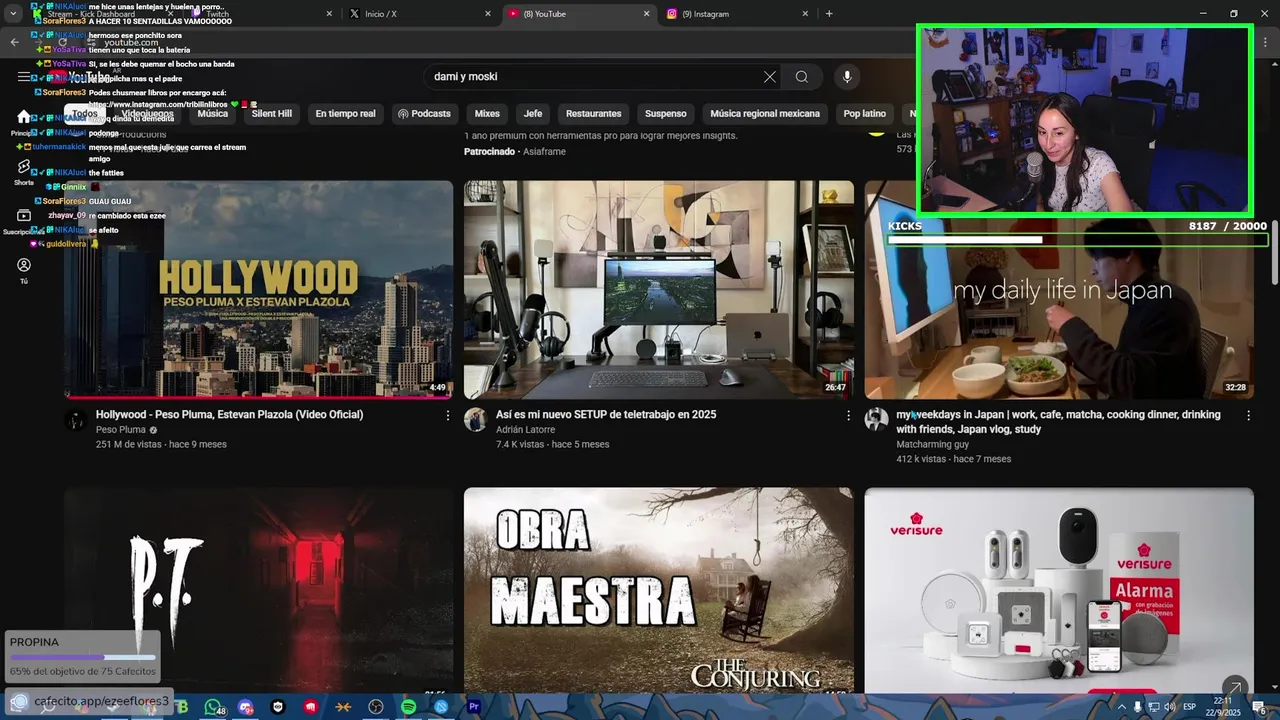The width and height of the screenshot is (1280, 720).
Task: Click the Asiaframe sponsor link
Action: pyautogui.click(x=543, y=152)
